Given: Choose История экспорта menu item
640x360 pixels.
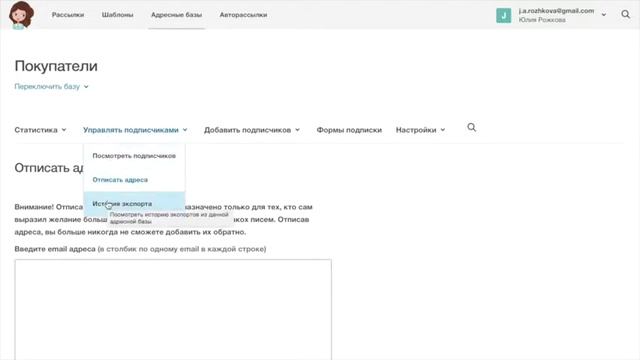Looking at the screenshot, I should (134, 203).
